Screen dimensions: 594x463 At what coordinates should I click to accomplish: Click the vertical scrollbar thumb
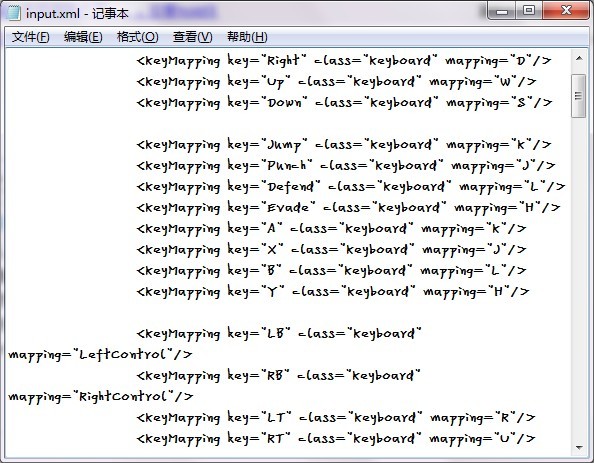[x=578, y=96]
